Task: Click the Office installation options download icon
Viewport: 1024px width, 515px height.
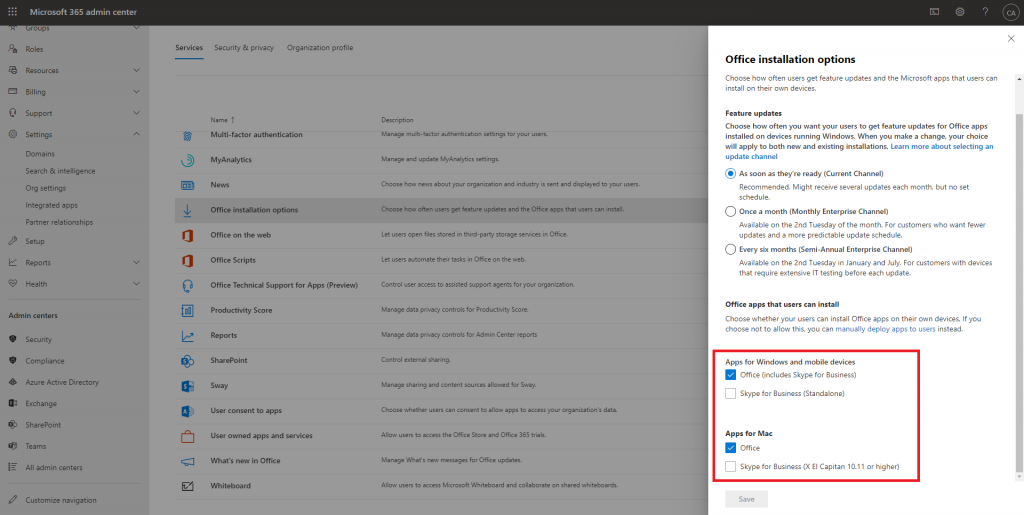Action: click(187, 210)
